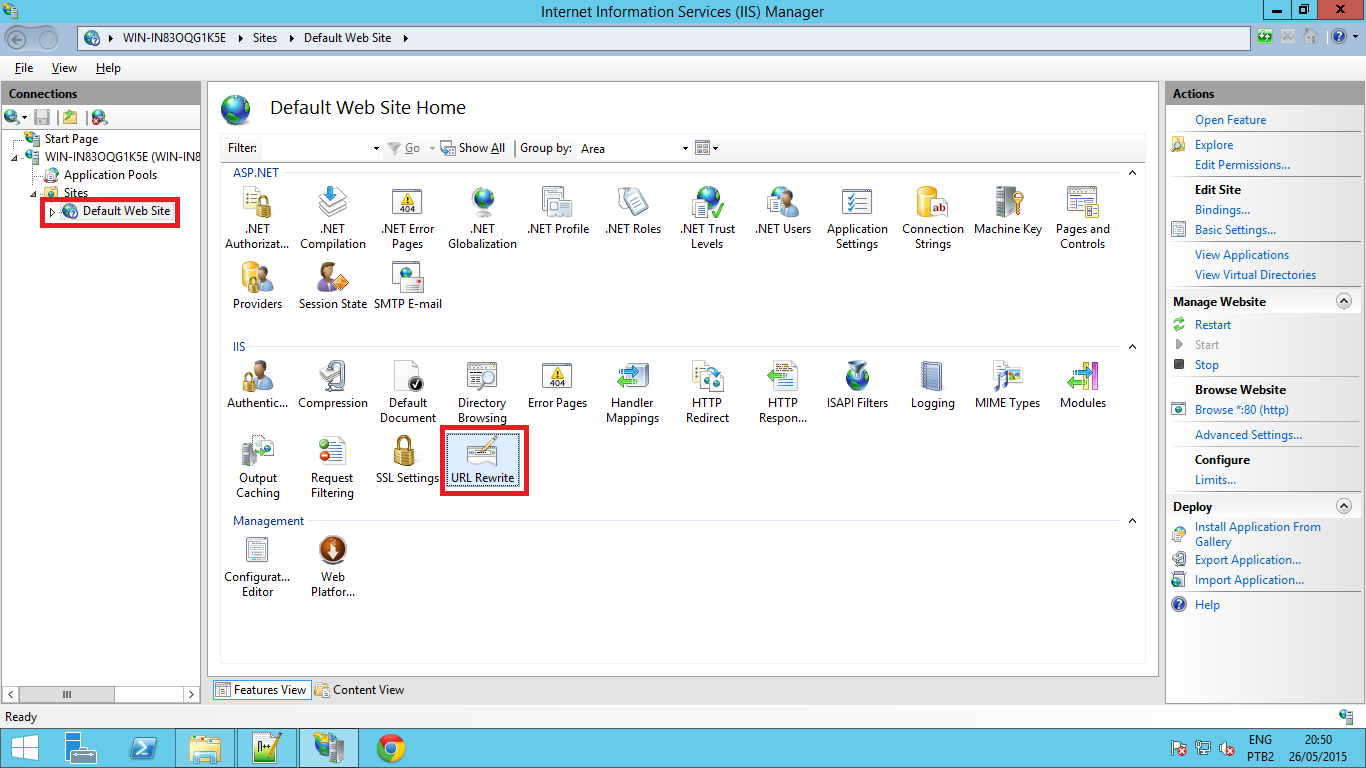This screenshot has height=768, width=1366.
Task: Open Web Platform Installer feature
Action: (332, 565)
